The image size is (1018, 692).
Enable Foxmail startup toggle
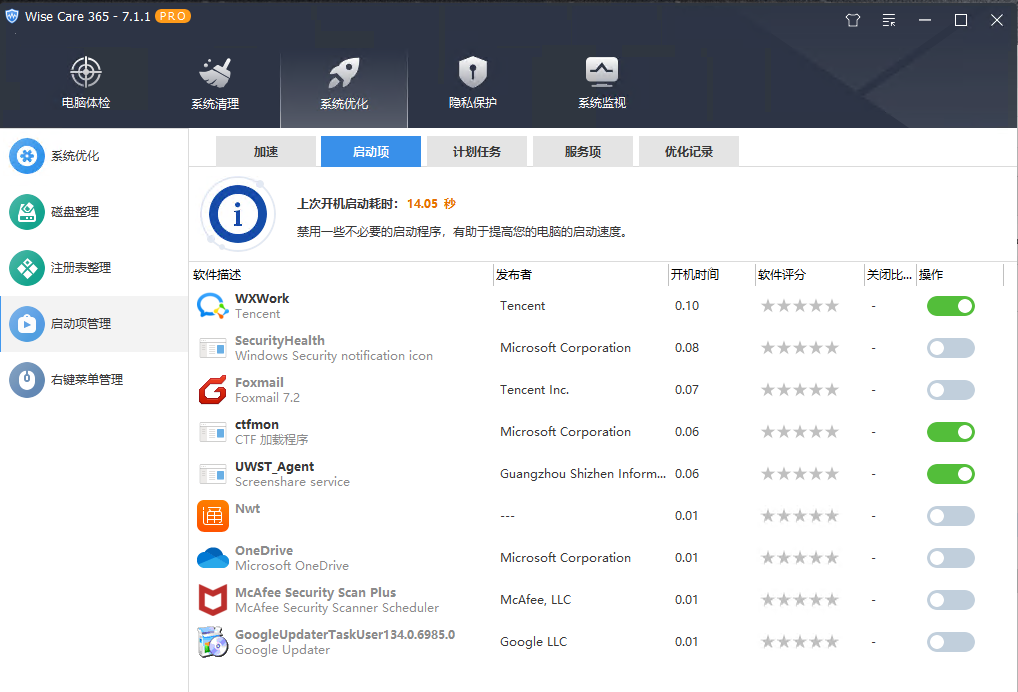click(x=950, y=389)
